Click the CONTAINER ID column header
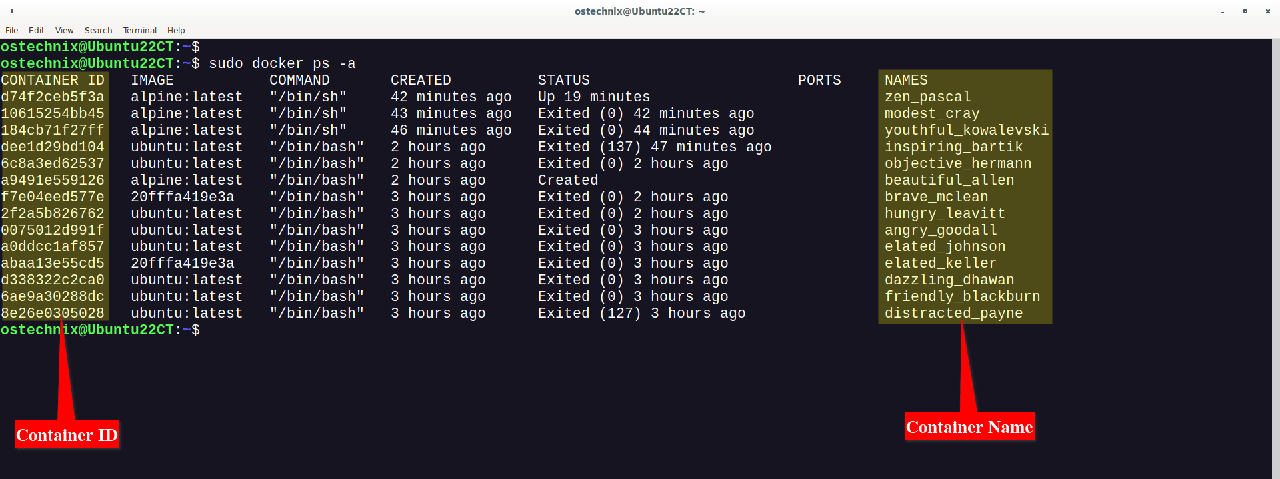Viewport: 1280px width, 479px height. tap(52, 80)
